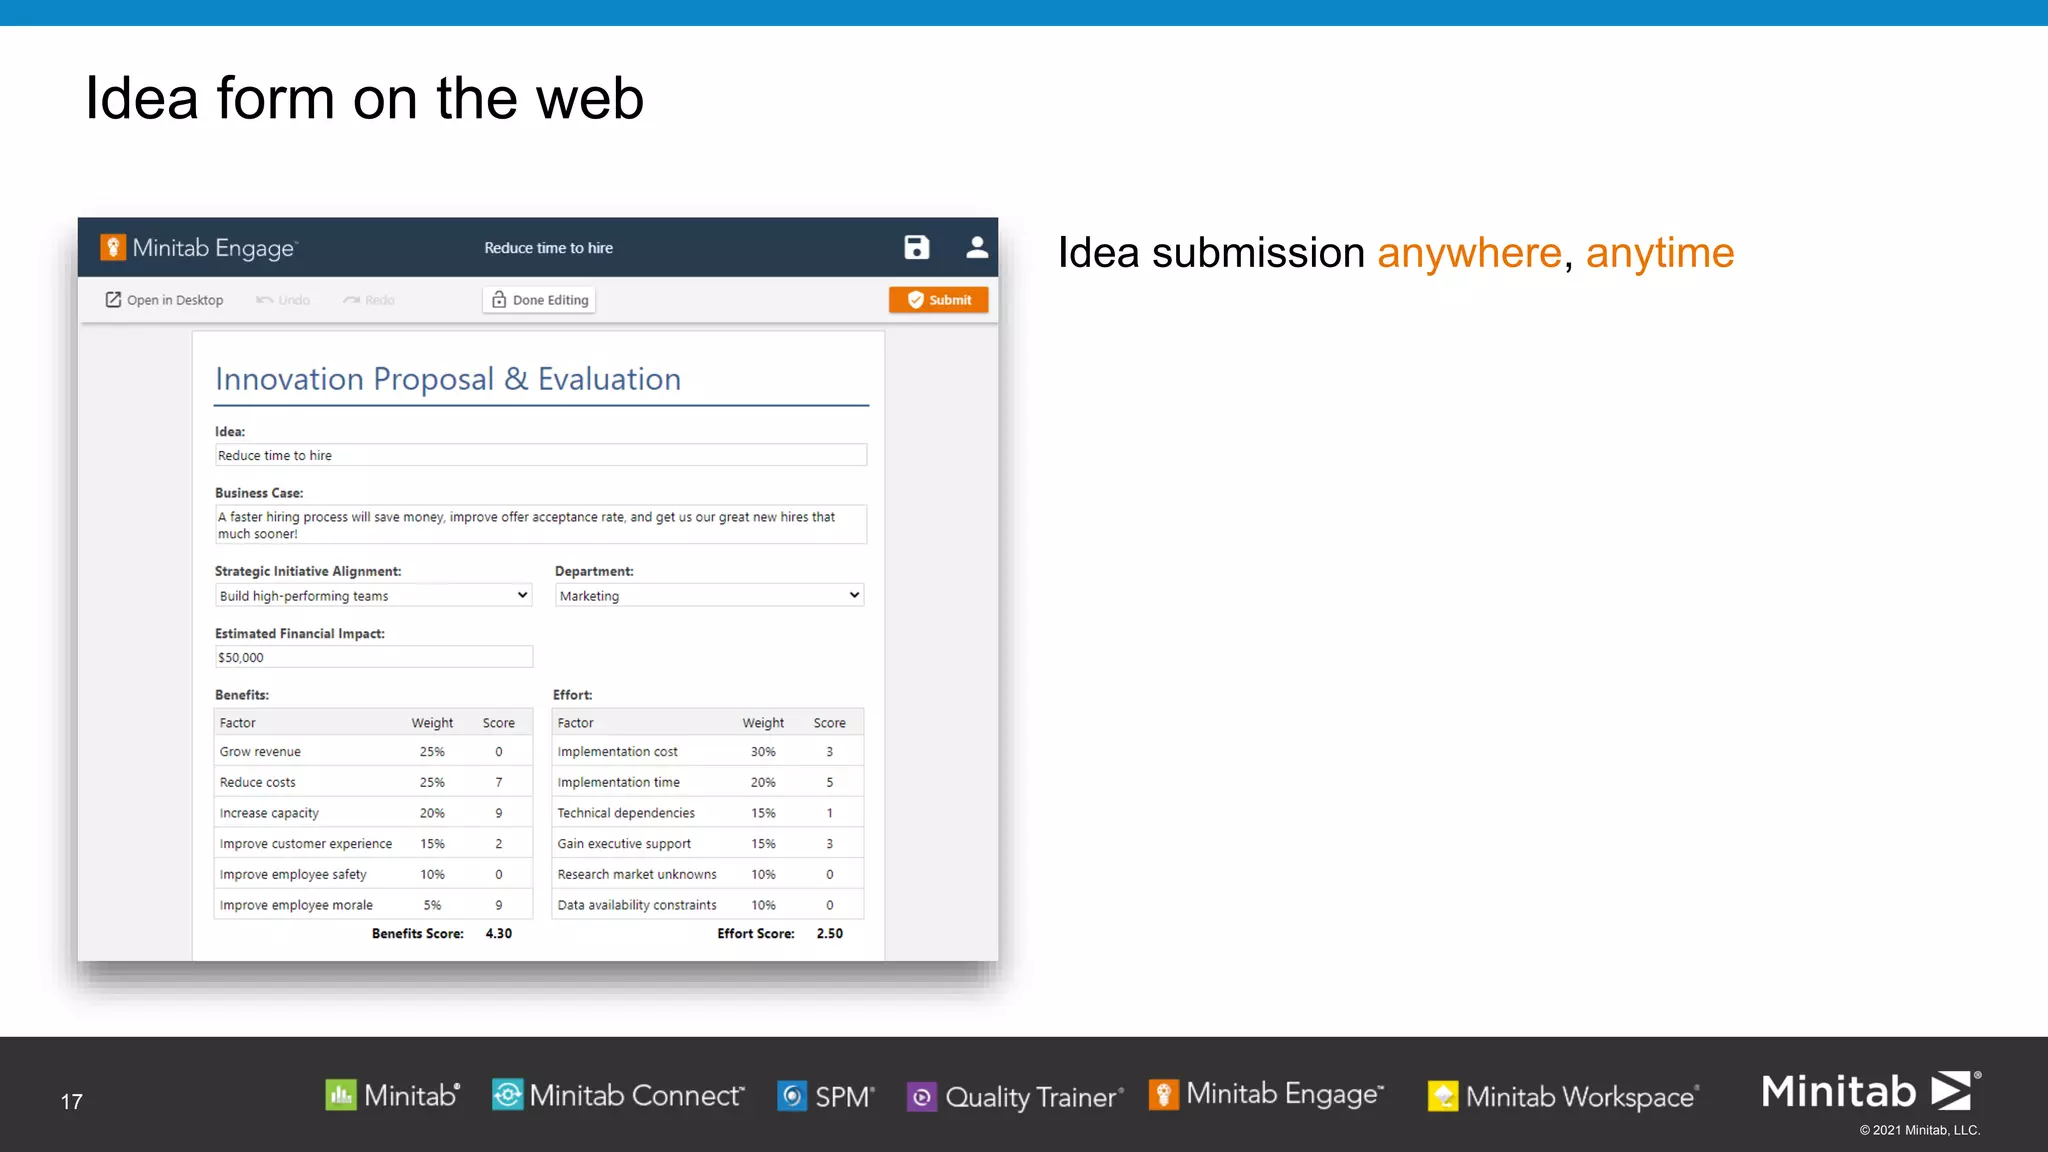Click the Grow revenue score cell
Screen dimensions: 2048x1152
tap(499, 752)
